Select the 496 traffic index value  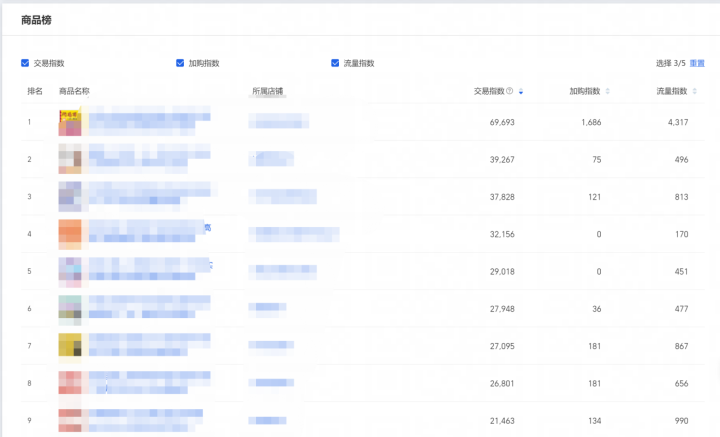tap(681, 160)
